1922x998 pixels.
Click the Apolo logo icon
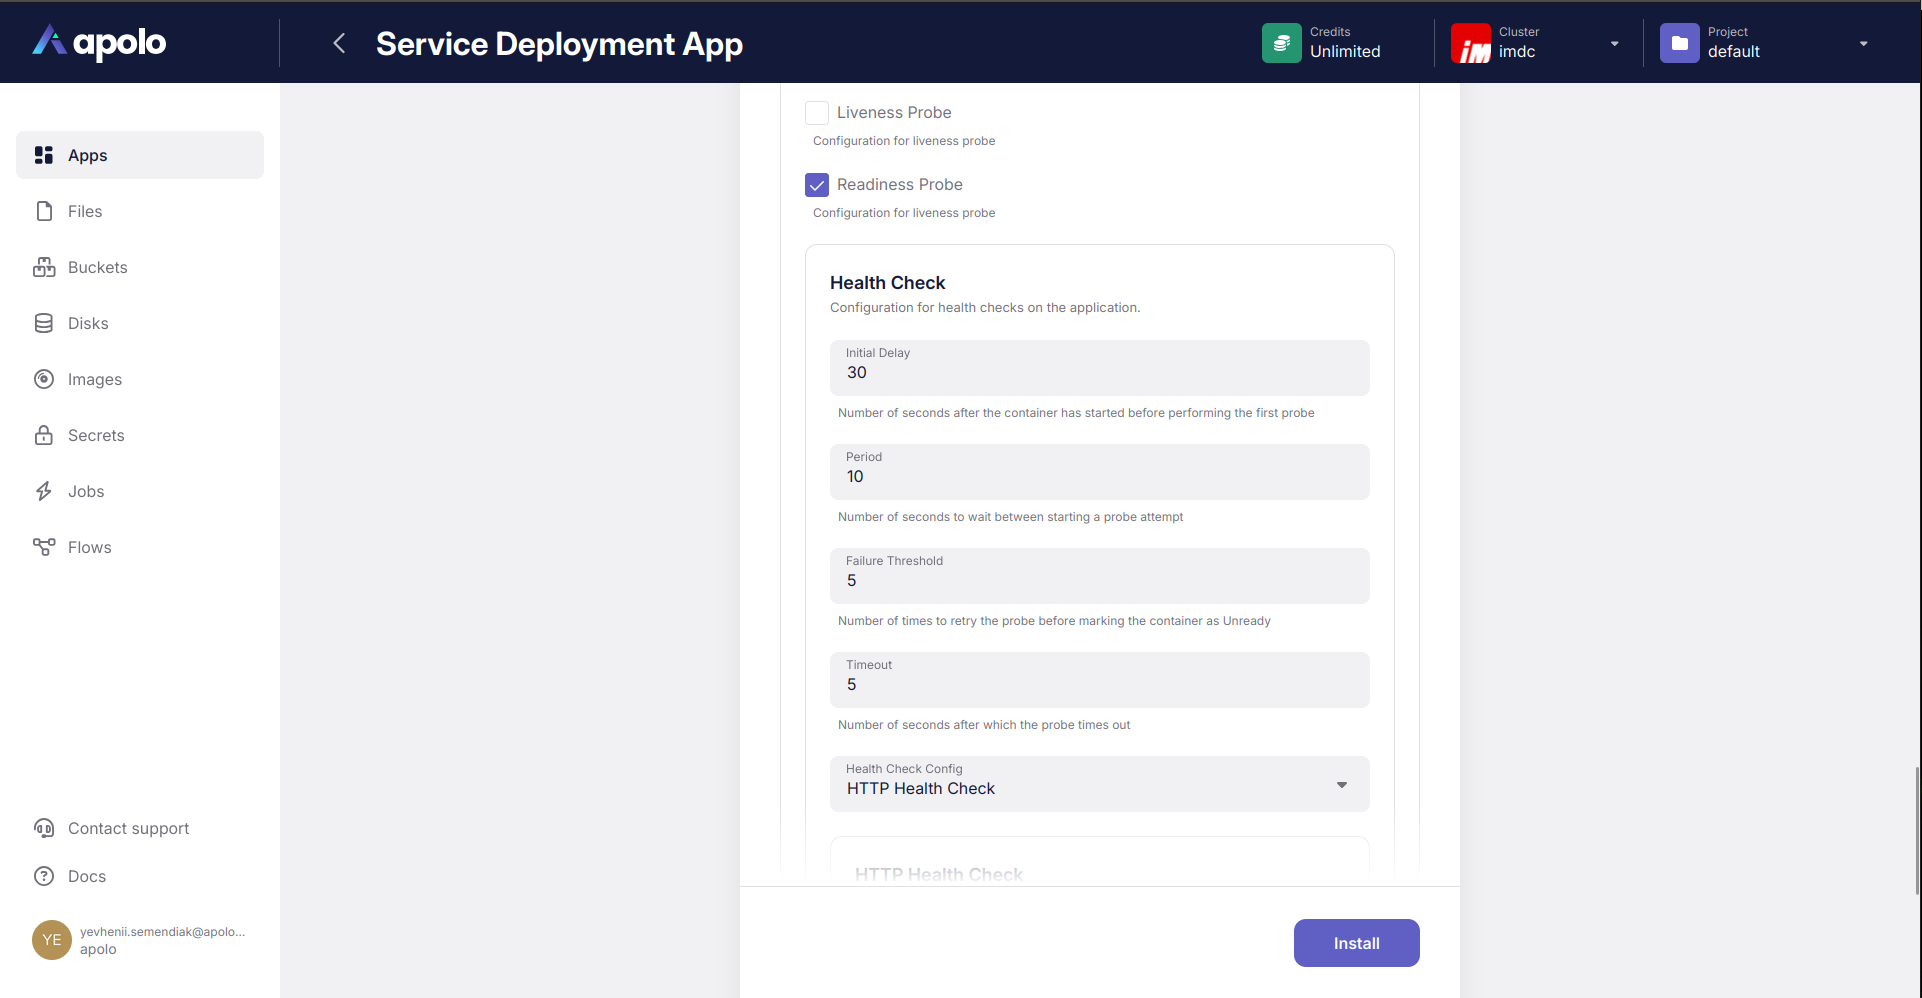49,41
